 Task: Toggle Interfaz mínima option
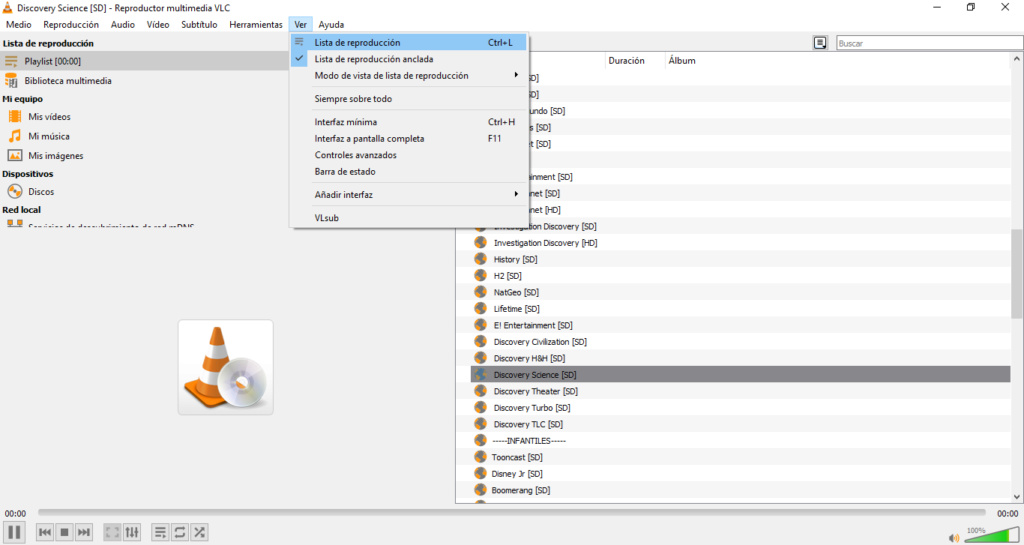point(409,122)
